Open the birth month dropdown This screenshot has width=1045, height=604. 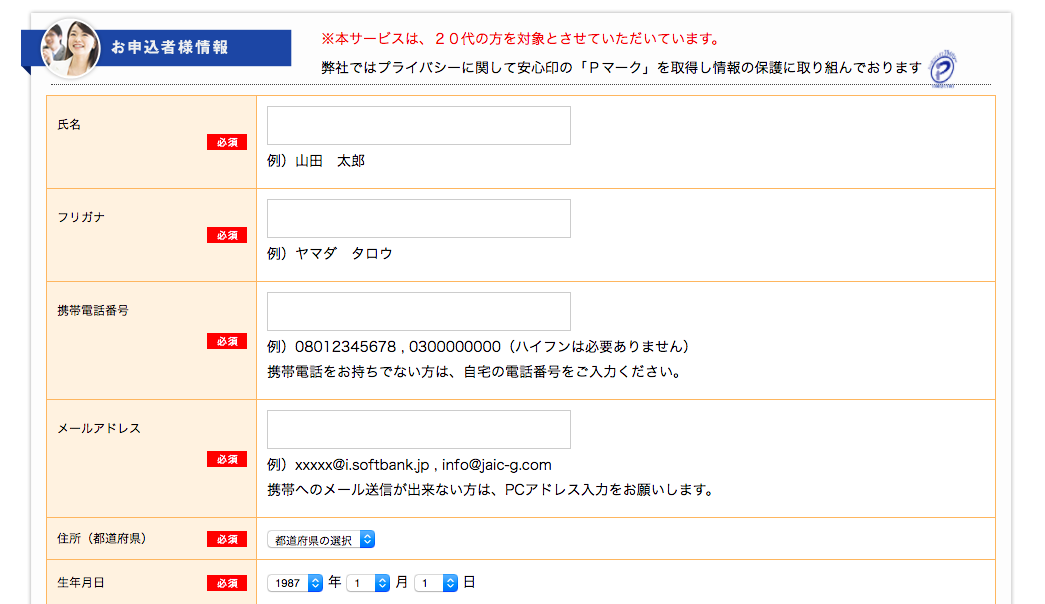(x=368, y=583)
